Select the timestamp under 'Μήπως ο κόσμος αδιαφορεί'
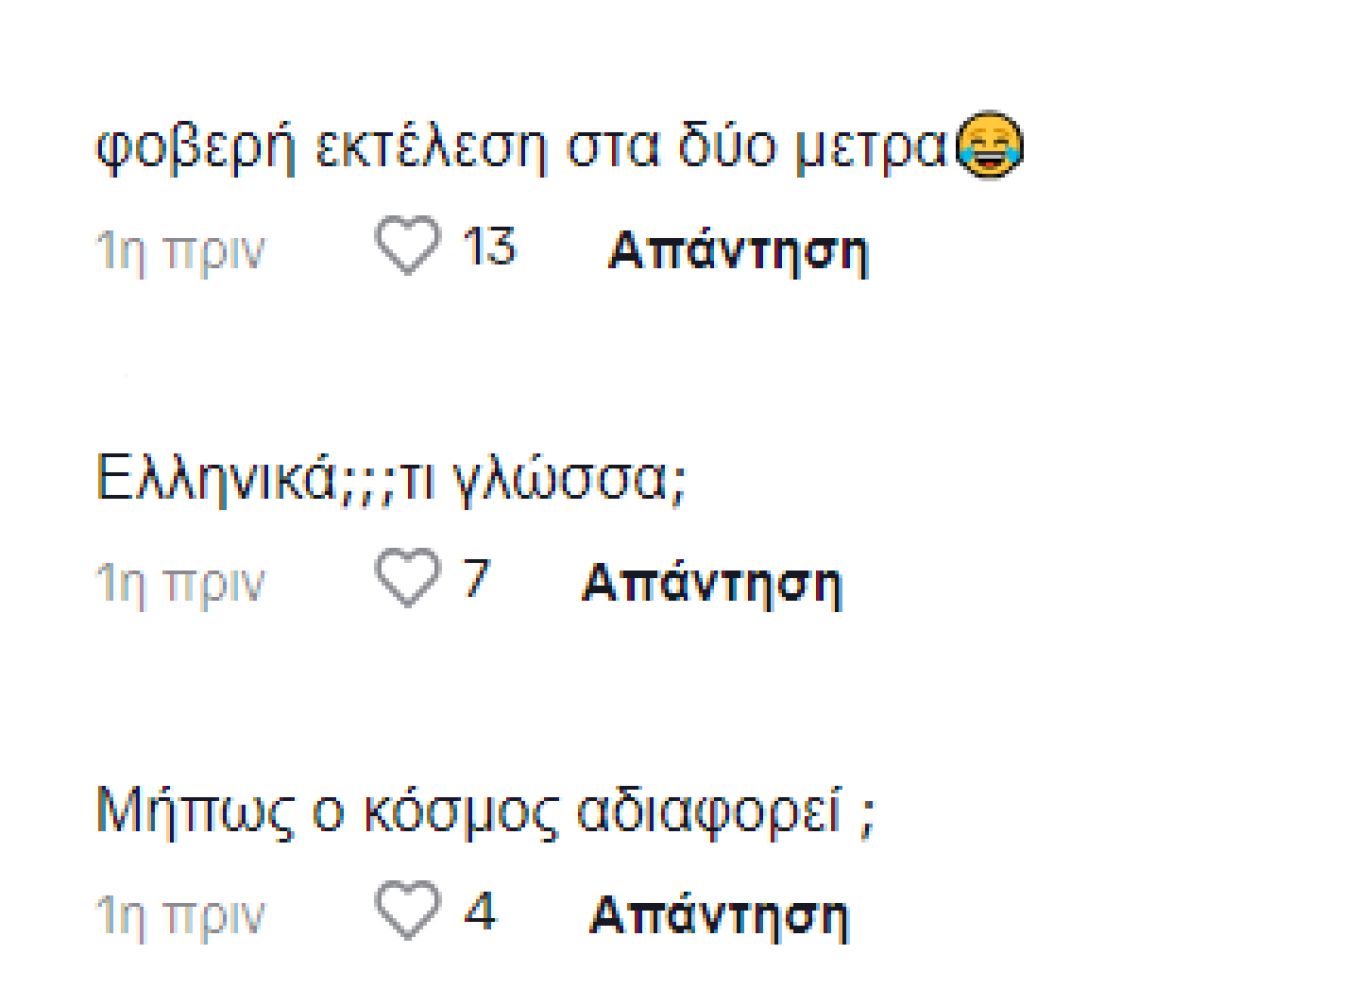 pyautogui.click(x=181, y=915)
